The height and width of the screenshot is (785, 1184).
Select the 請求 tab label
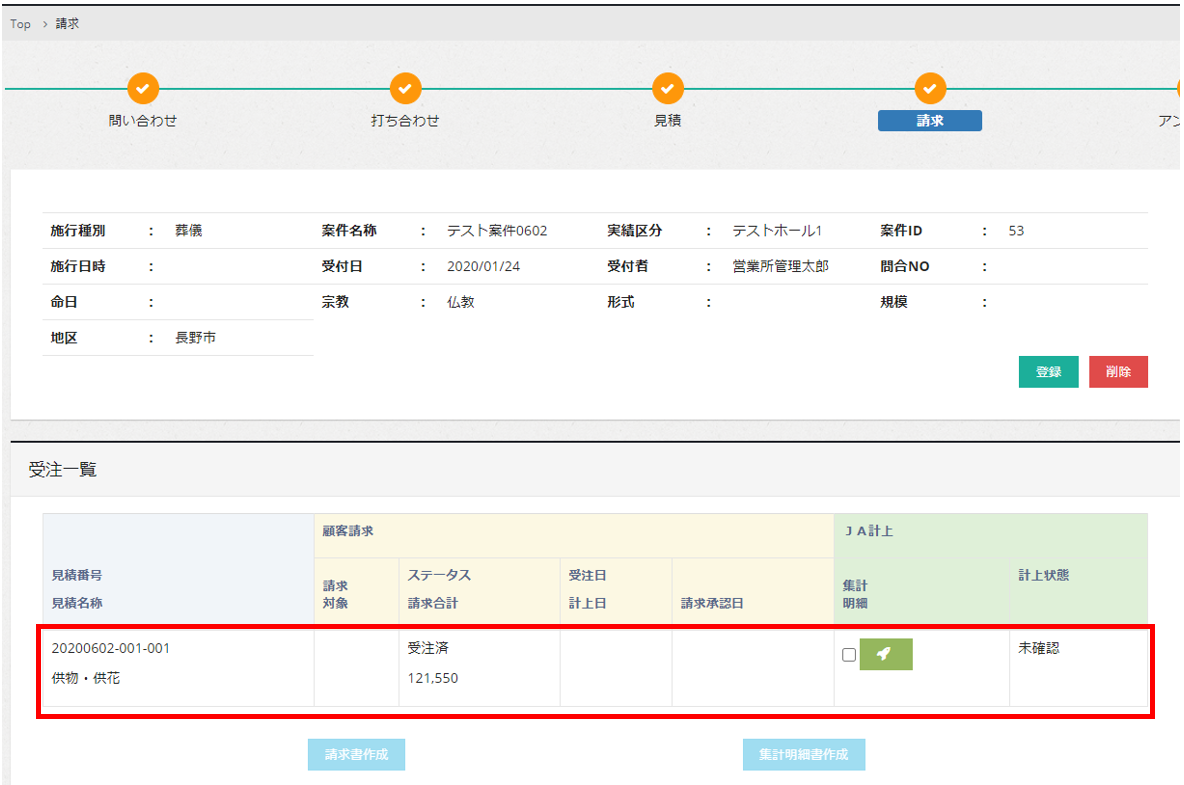click(x=929, y=121)
